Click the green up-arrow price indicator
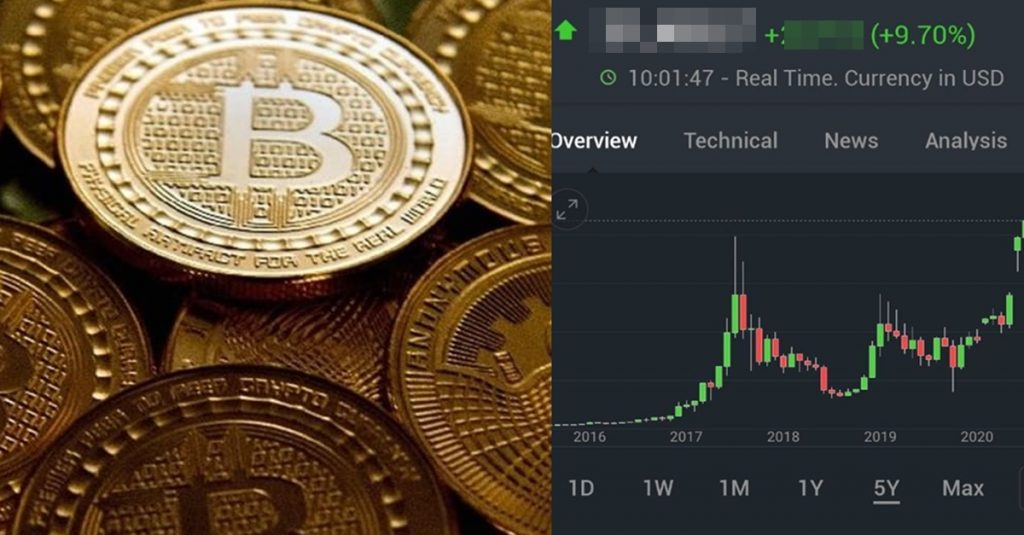The image size is (1024, 535). [x=566, y=30]
